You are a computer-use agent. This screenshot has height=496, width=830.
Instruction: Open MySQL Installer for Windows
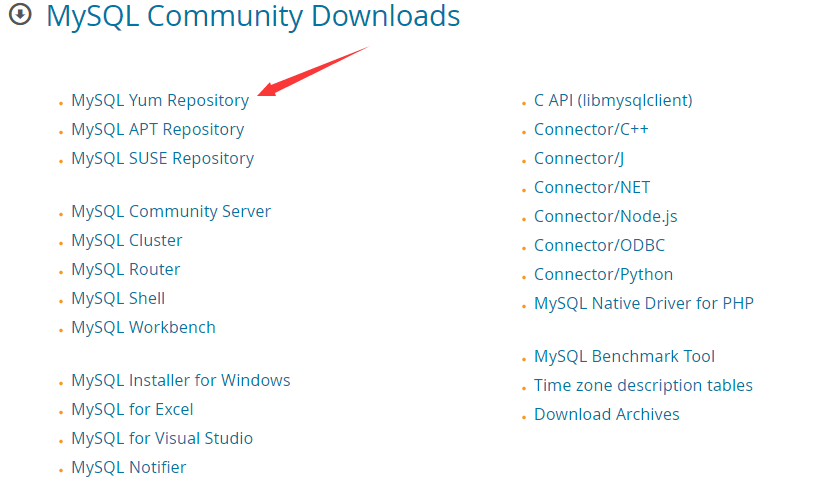pyautogui.click(x=181, y=381)
